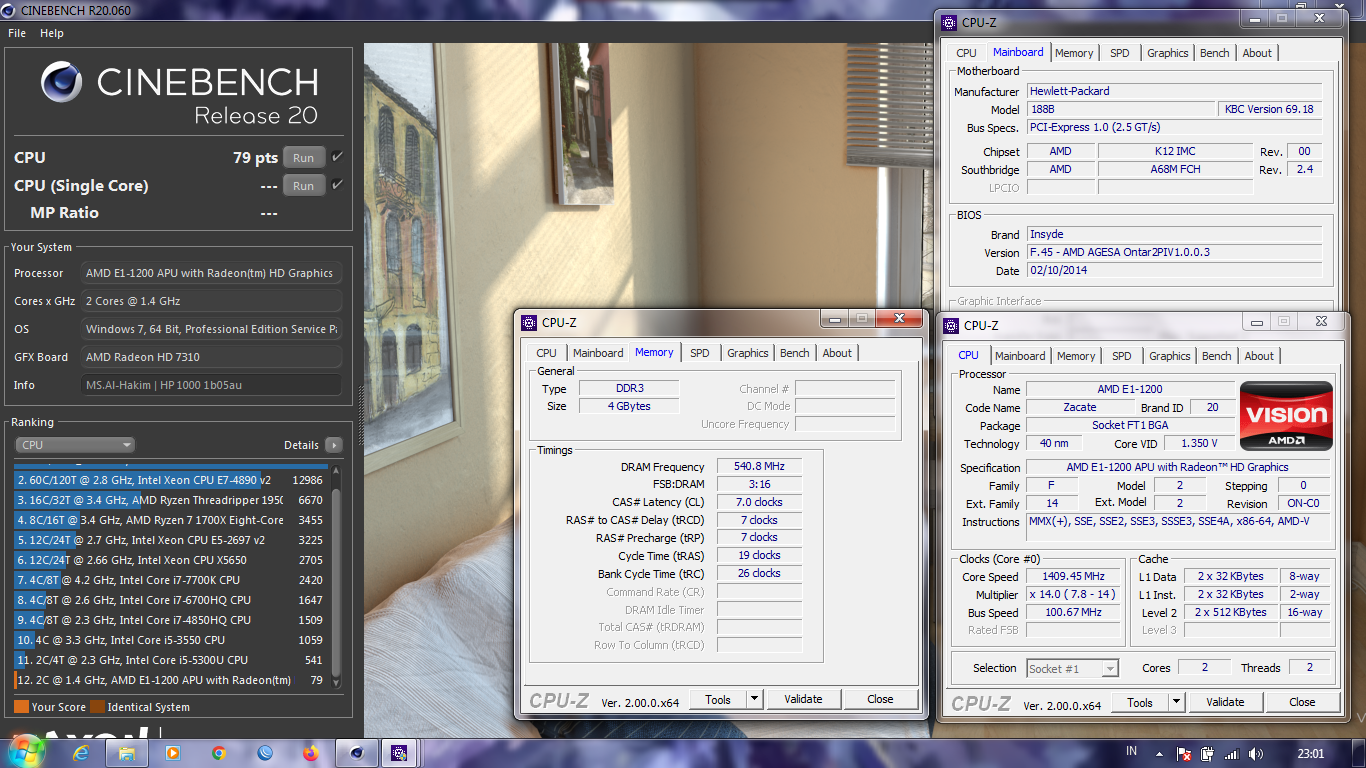
Task: Open the network signal tray icon
Action: [x=1231, y=753]
